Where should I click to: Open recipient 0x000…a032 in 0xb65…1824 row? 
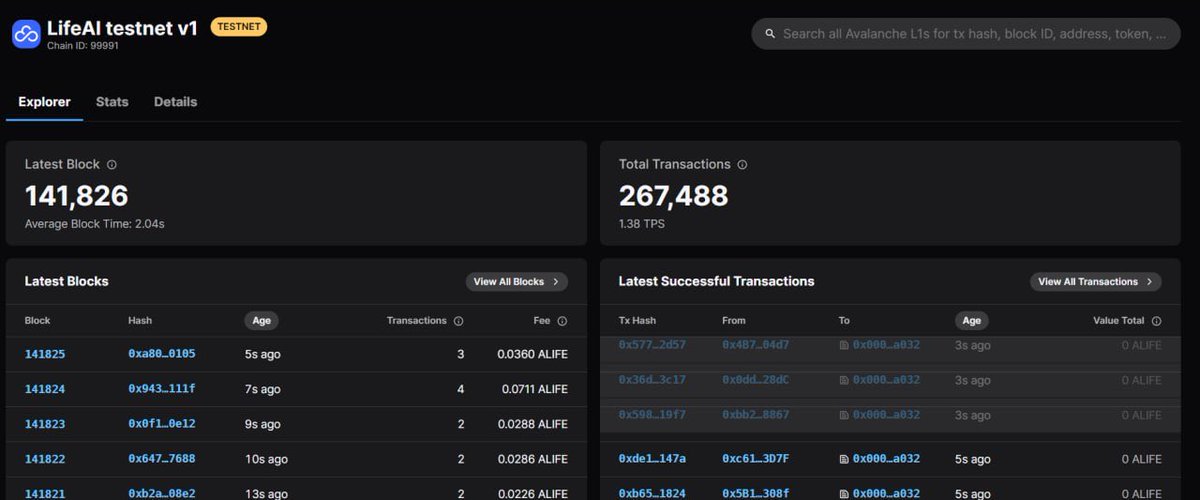(886, 493)
